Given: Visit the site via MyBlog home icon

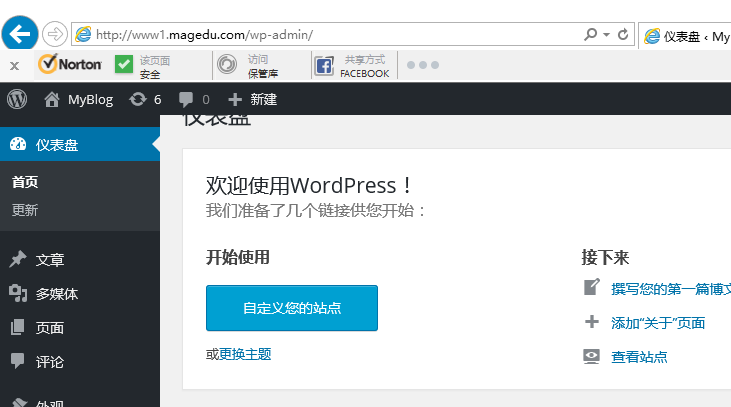Looking at the screenshot, I should click(52, 99).
